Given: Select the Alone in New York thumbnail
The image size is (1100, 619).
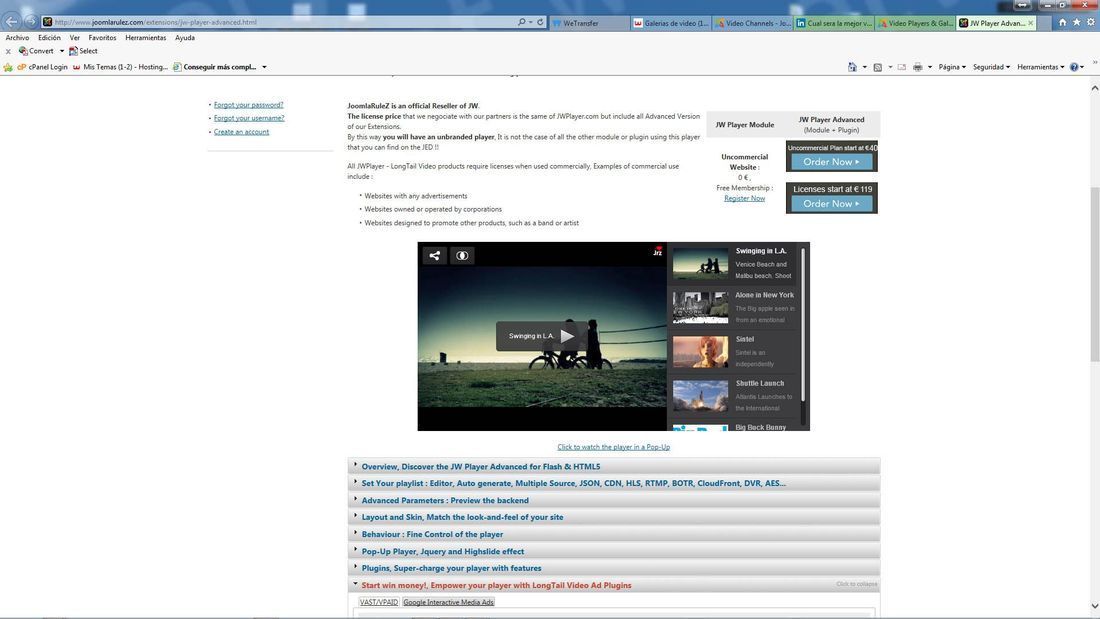Looking at the screenshot, I should click(x=700, y=307).
